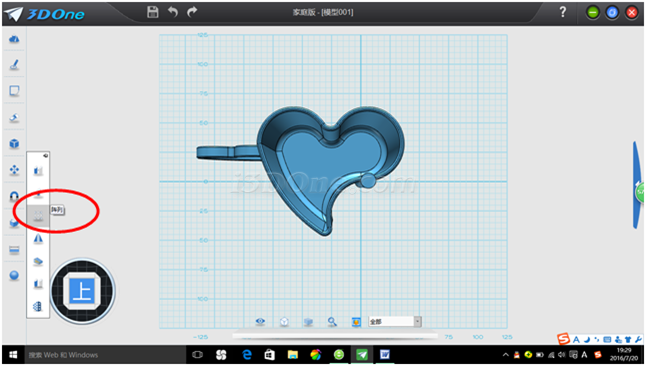Open the sketch drawing pen tool
The width and height of the screenshot is (646, 366).
coord(14,65)
